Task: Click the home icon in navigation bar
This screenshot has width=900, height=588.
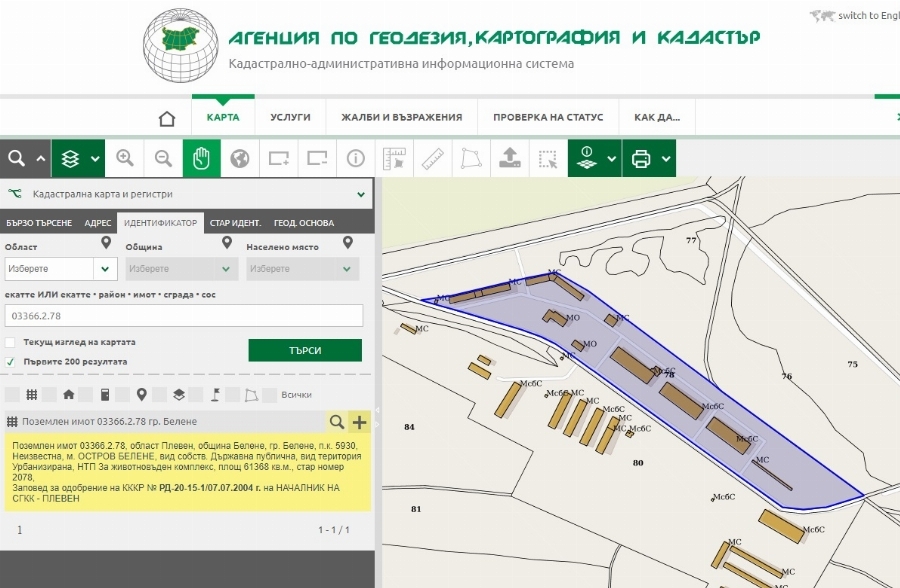Action: pyautogui.click(x=167, y=118)
